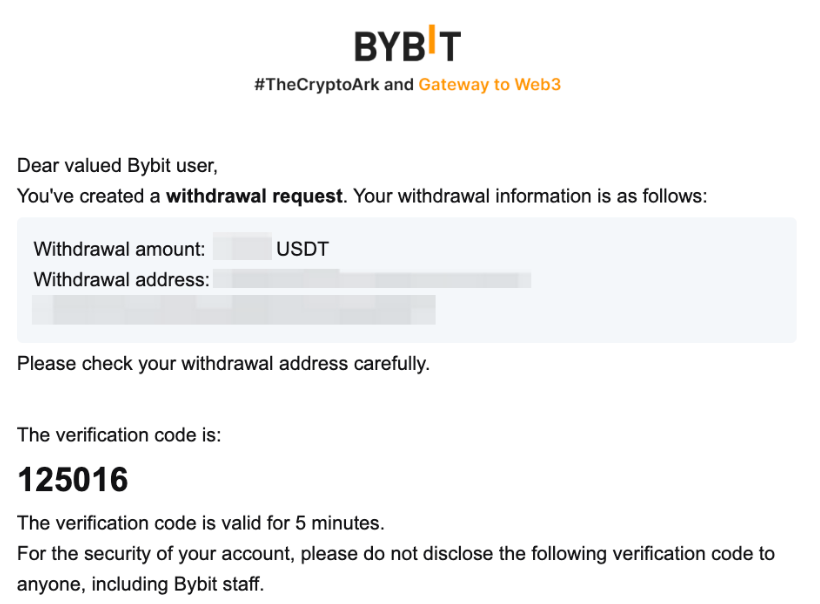Click "Please check your withdrawal address carefully" text
This screenshot has height=604, width=820.
click(223, 363)
